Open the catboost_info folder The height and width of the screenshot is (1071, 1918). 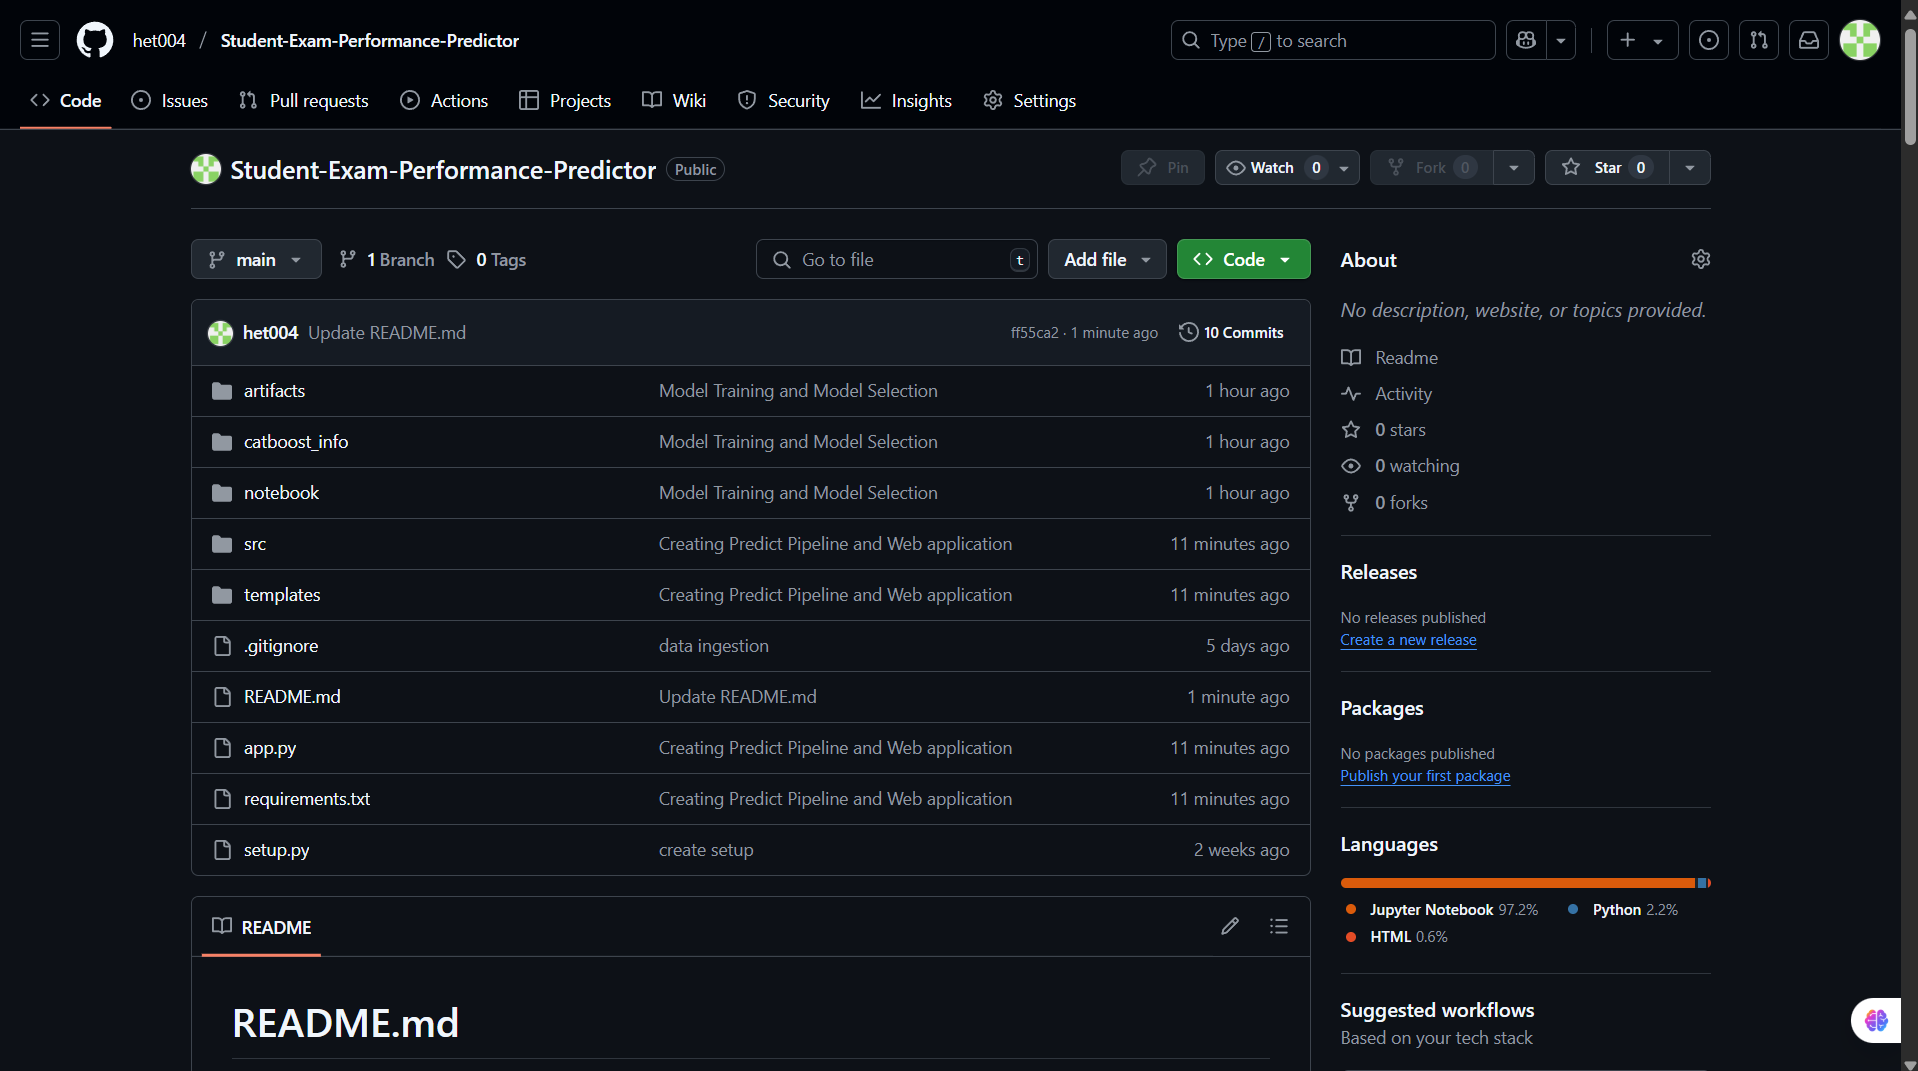point(296,442)
